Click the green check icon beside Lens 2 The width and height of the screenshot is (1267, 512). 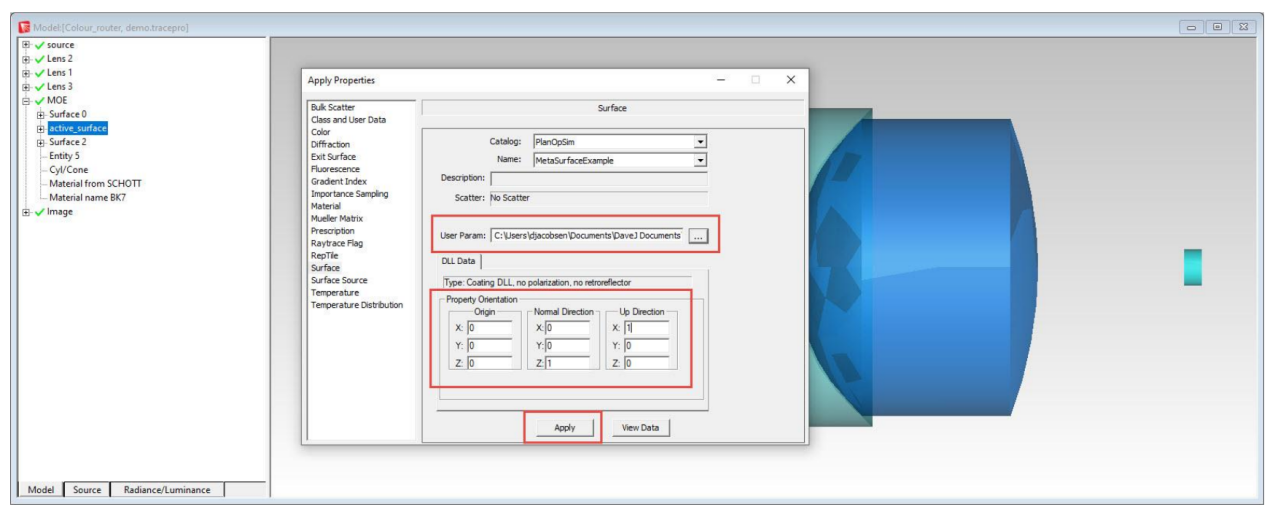pyautogui.click(x=40, y=59)
